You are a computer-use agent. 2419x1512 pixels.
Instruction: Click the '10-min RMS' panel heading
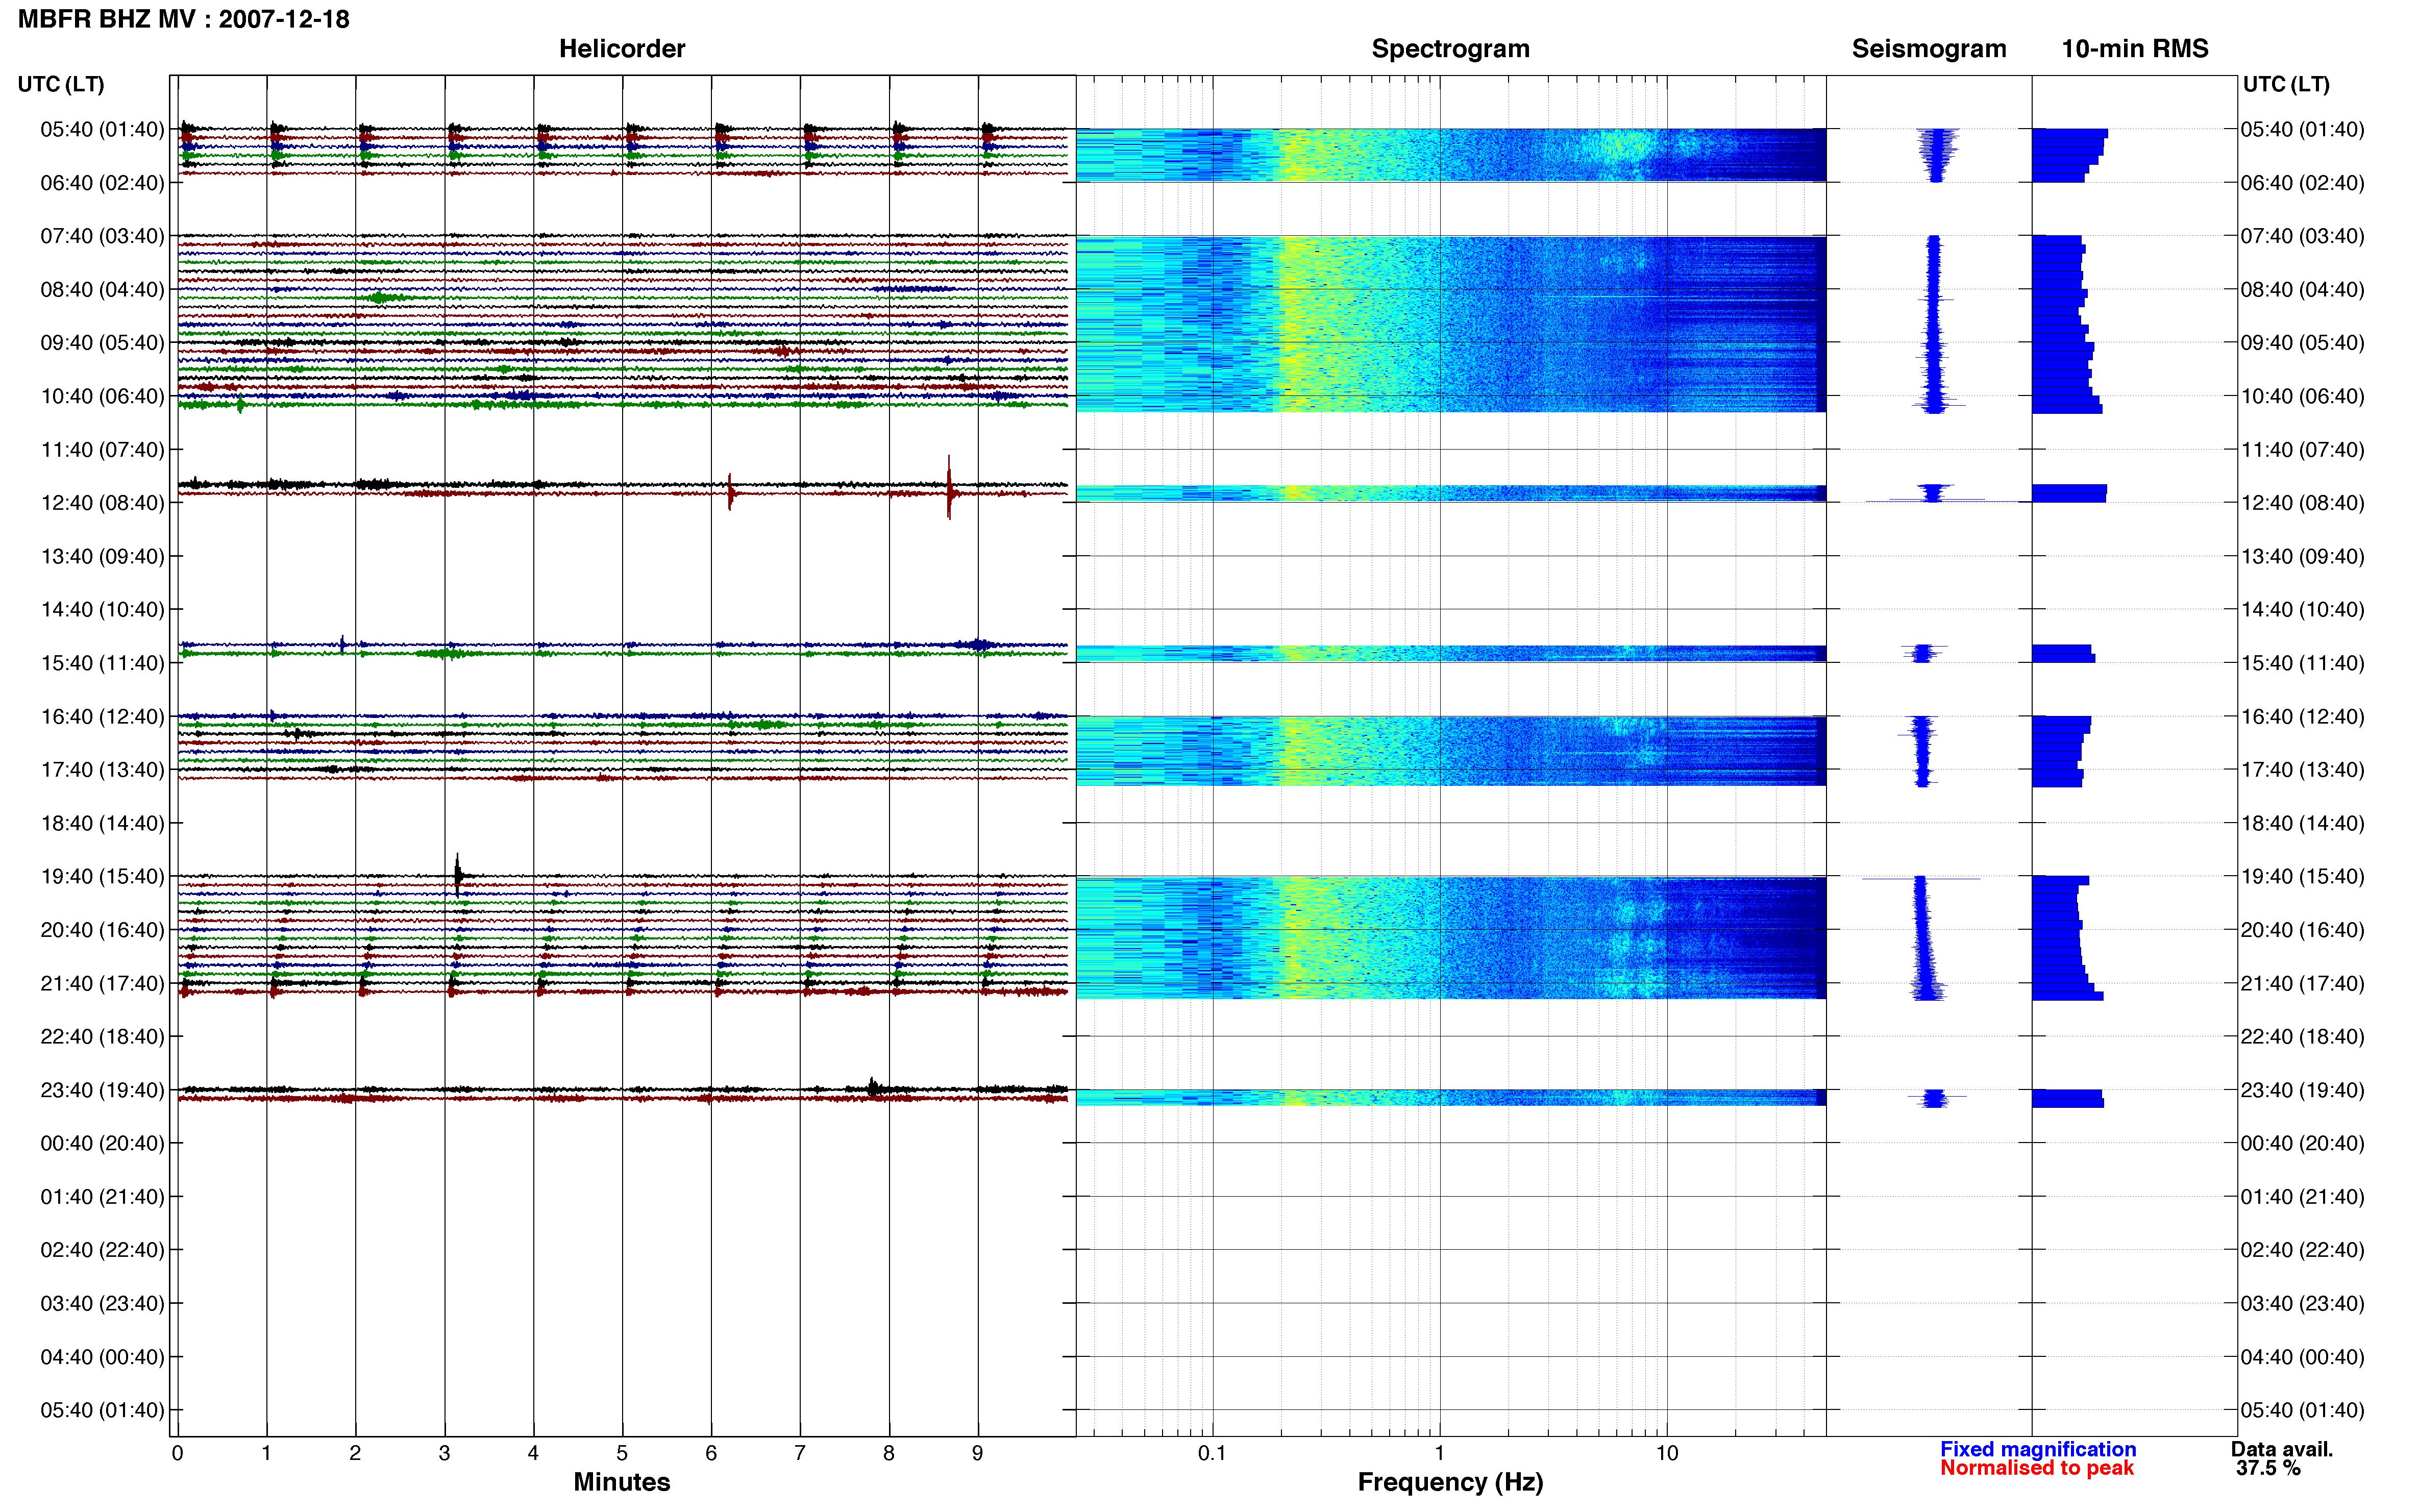tap(2134, 48)
